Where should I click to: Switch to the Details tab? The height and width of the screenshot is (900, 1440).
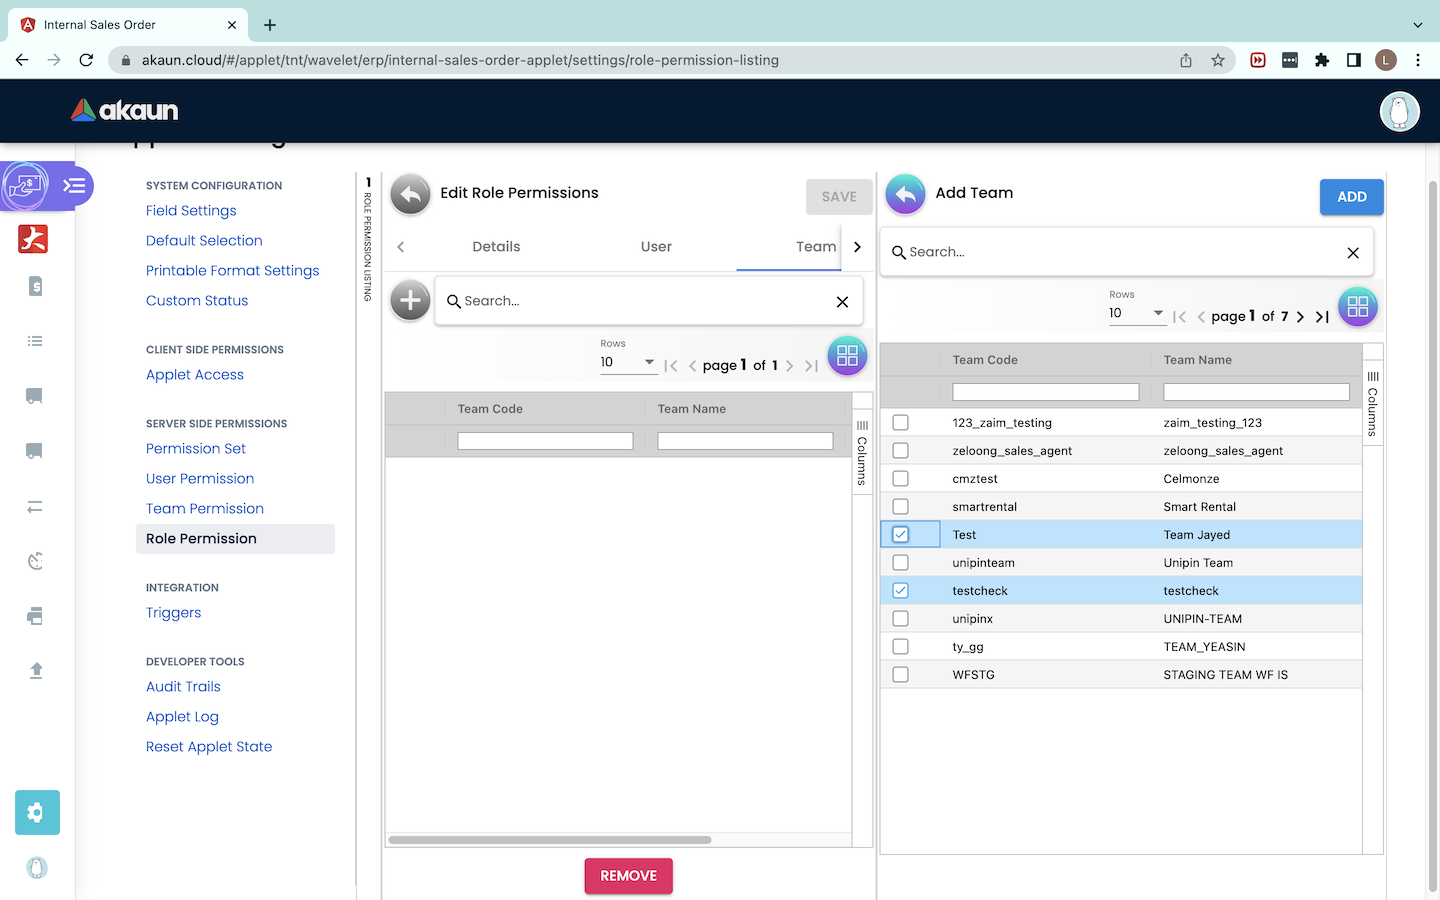coord(496,247)
